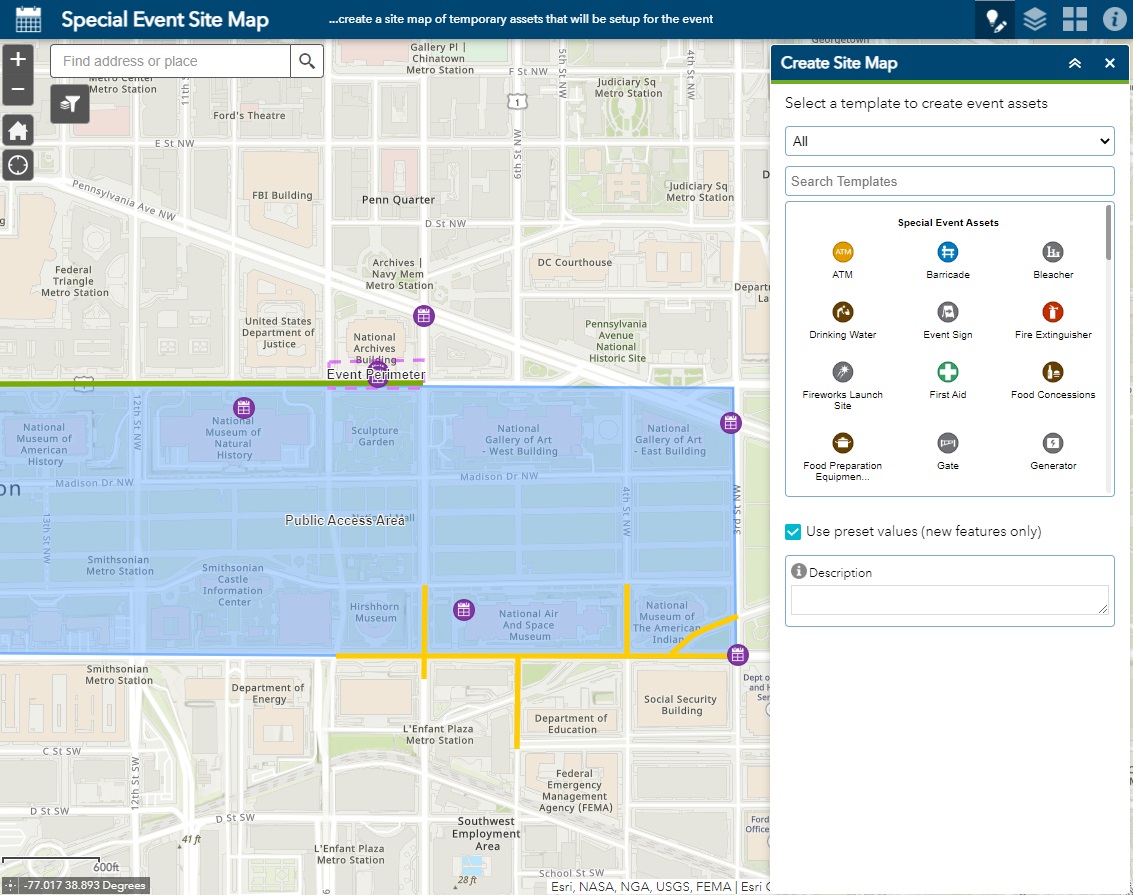Select the Generator asset template
The width and height of the screenshot is (1133, 895).
coord(1052,443)
